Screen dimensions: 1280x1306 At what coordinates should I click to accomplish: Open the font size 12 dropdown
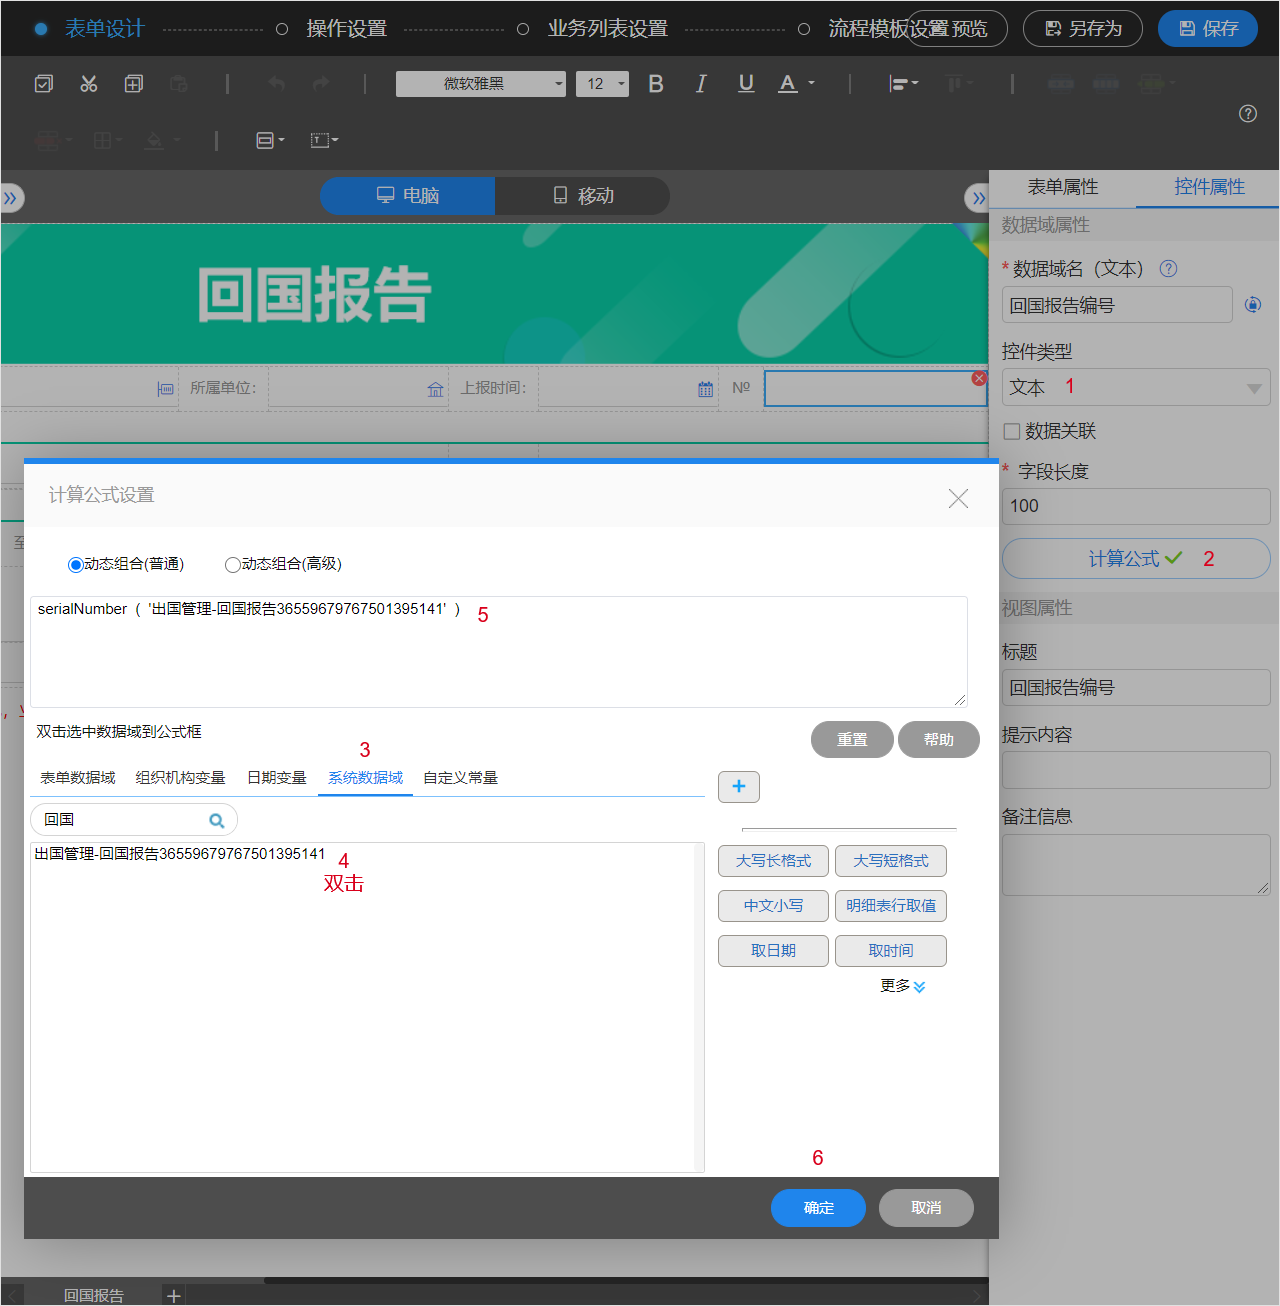(x=602, y=84)
